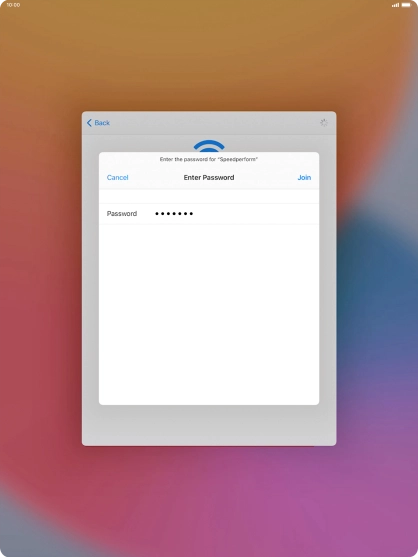Click the blue Wi-Fi signal icon

click(209, 146)
